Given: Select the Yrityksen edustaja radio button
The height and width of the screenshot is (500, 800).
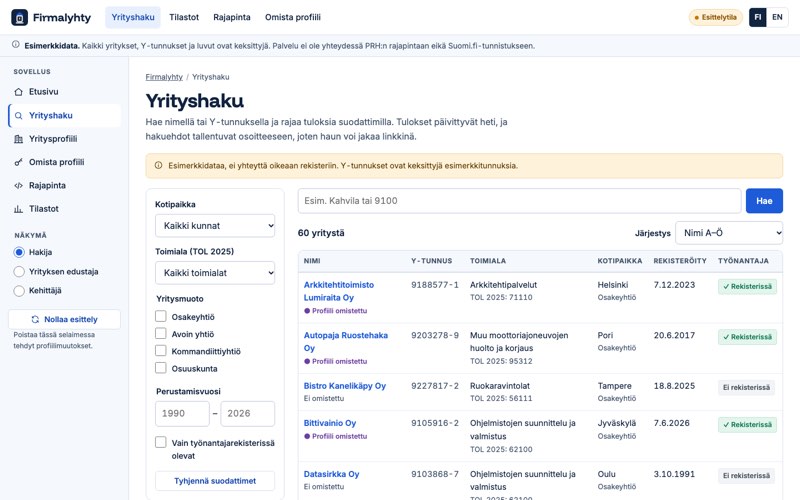Looking at the screenshot, I should pos(19,271).
